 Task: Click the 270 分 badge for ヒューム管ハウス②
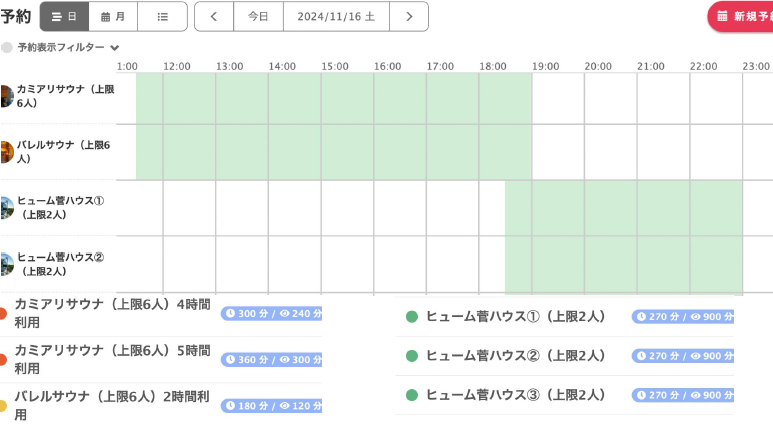[x=683, y=356]
